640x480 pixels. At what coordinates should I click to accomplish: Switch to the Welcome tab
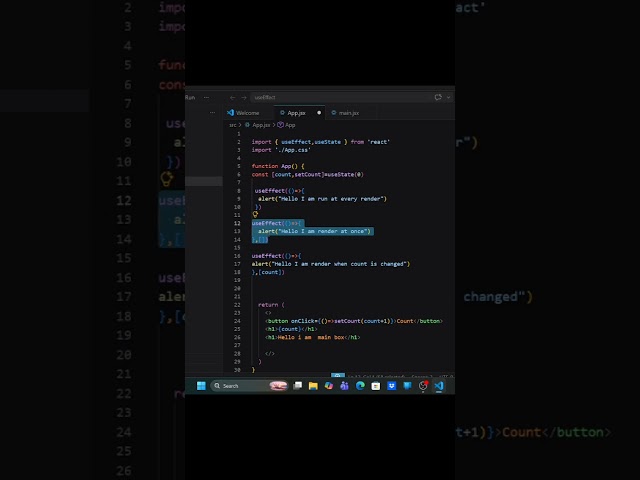point(243,113)
